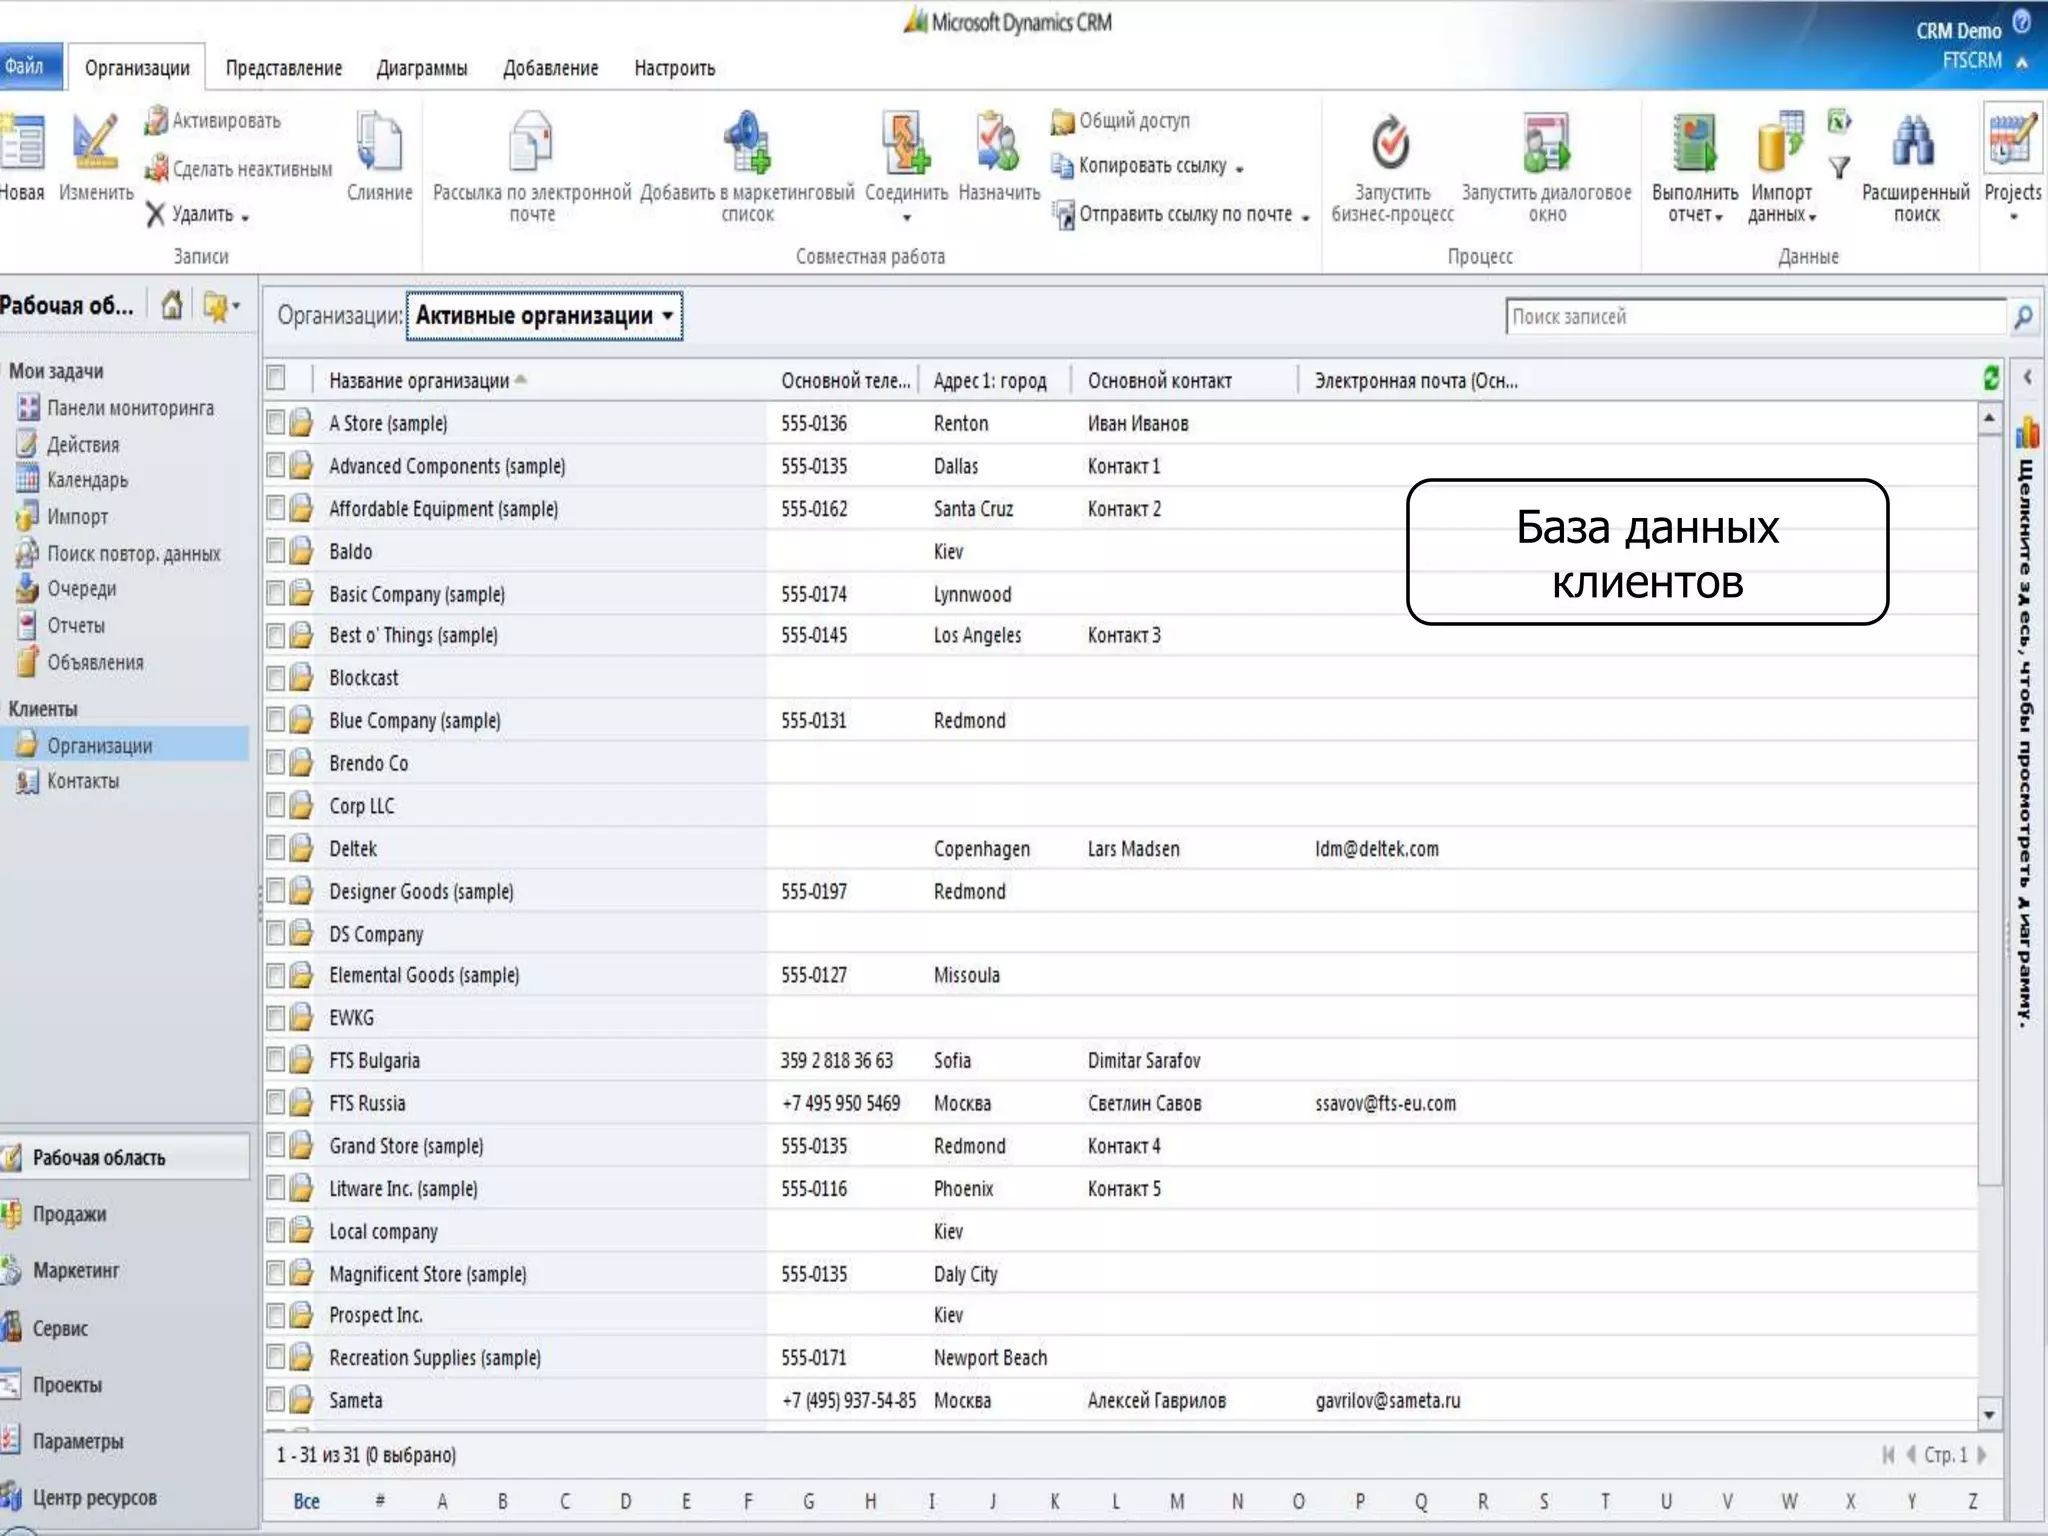
Task: Open the Активные организации view dropdown
Action: pyautogui.click(x=667, y=316)
